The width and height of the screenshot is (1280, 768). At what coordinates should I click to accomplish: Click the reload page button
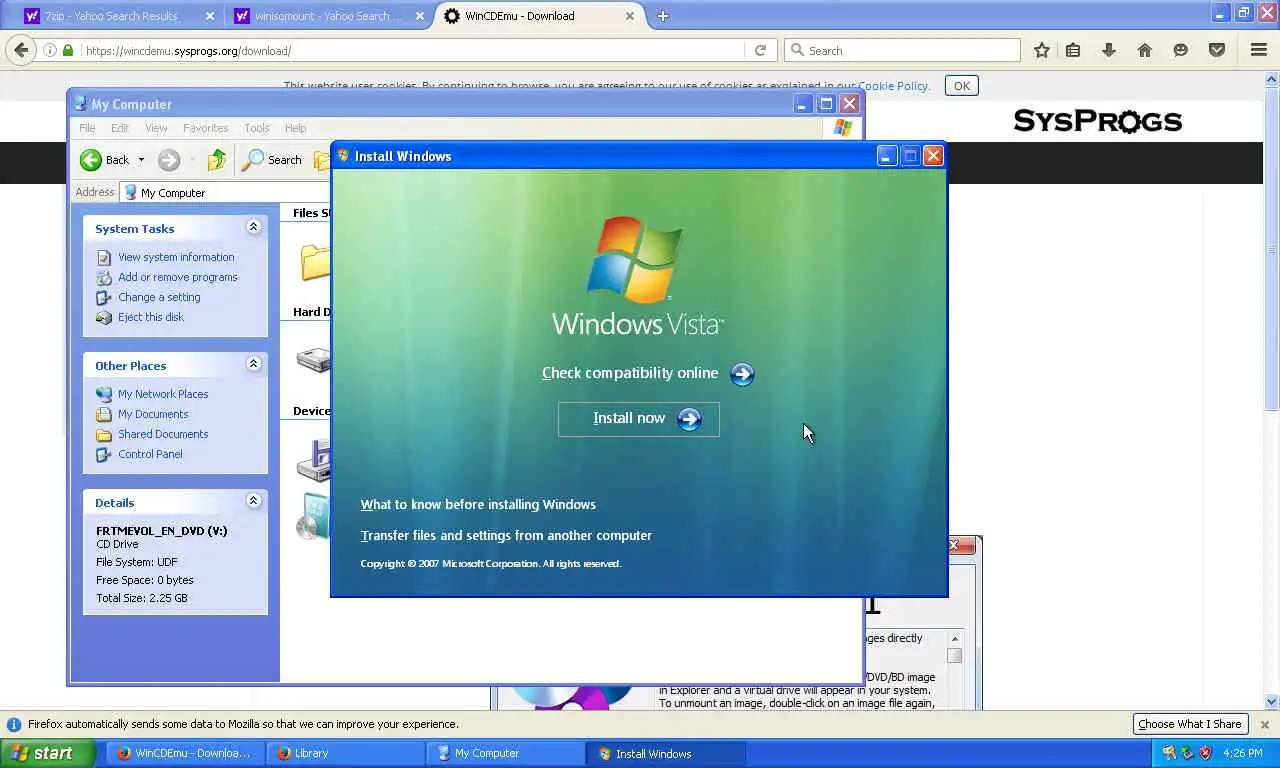(760, 50)
